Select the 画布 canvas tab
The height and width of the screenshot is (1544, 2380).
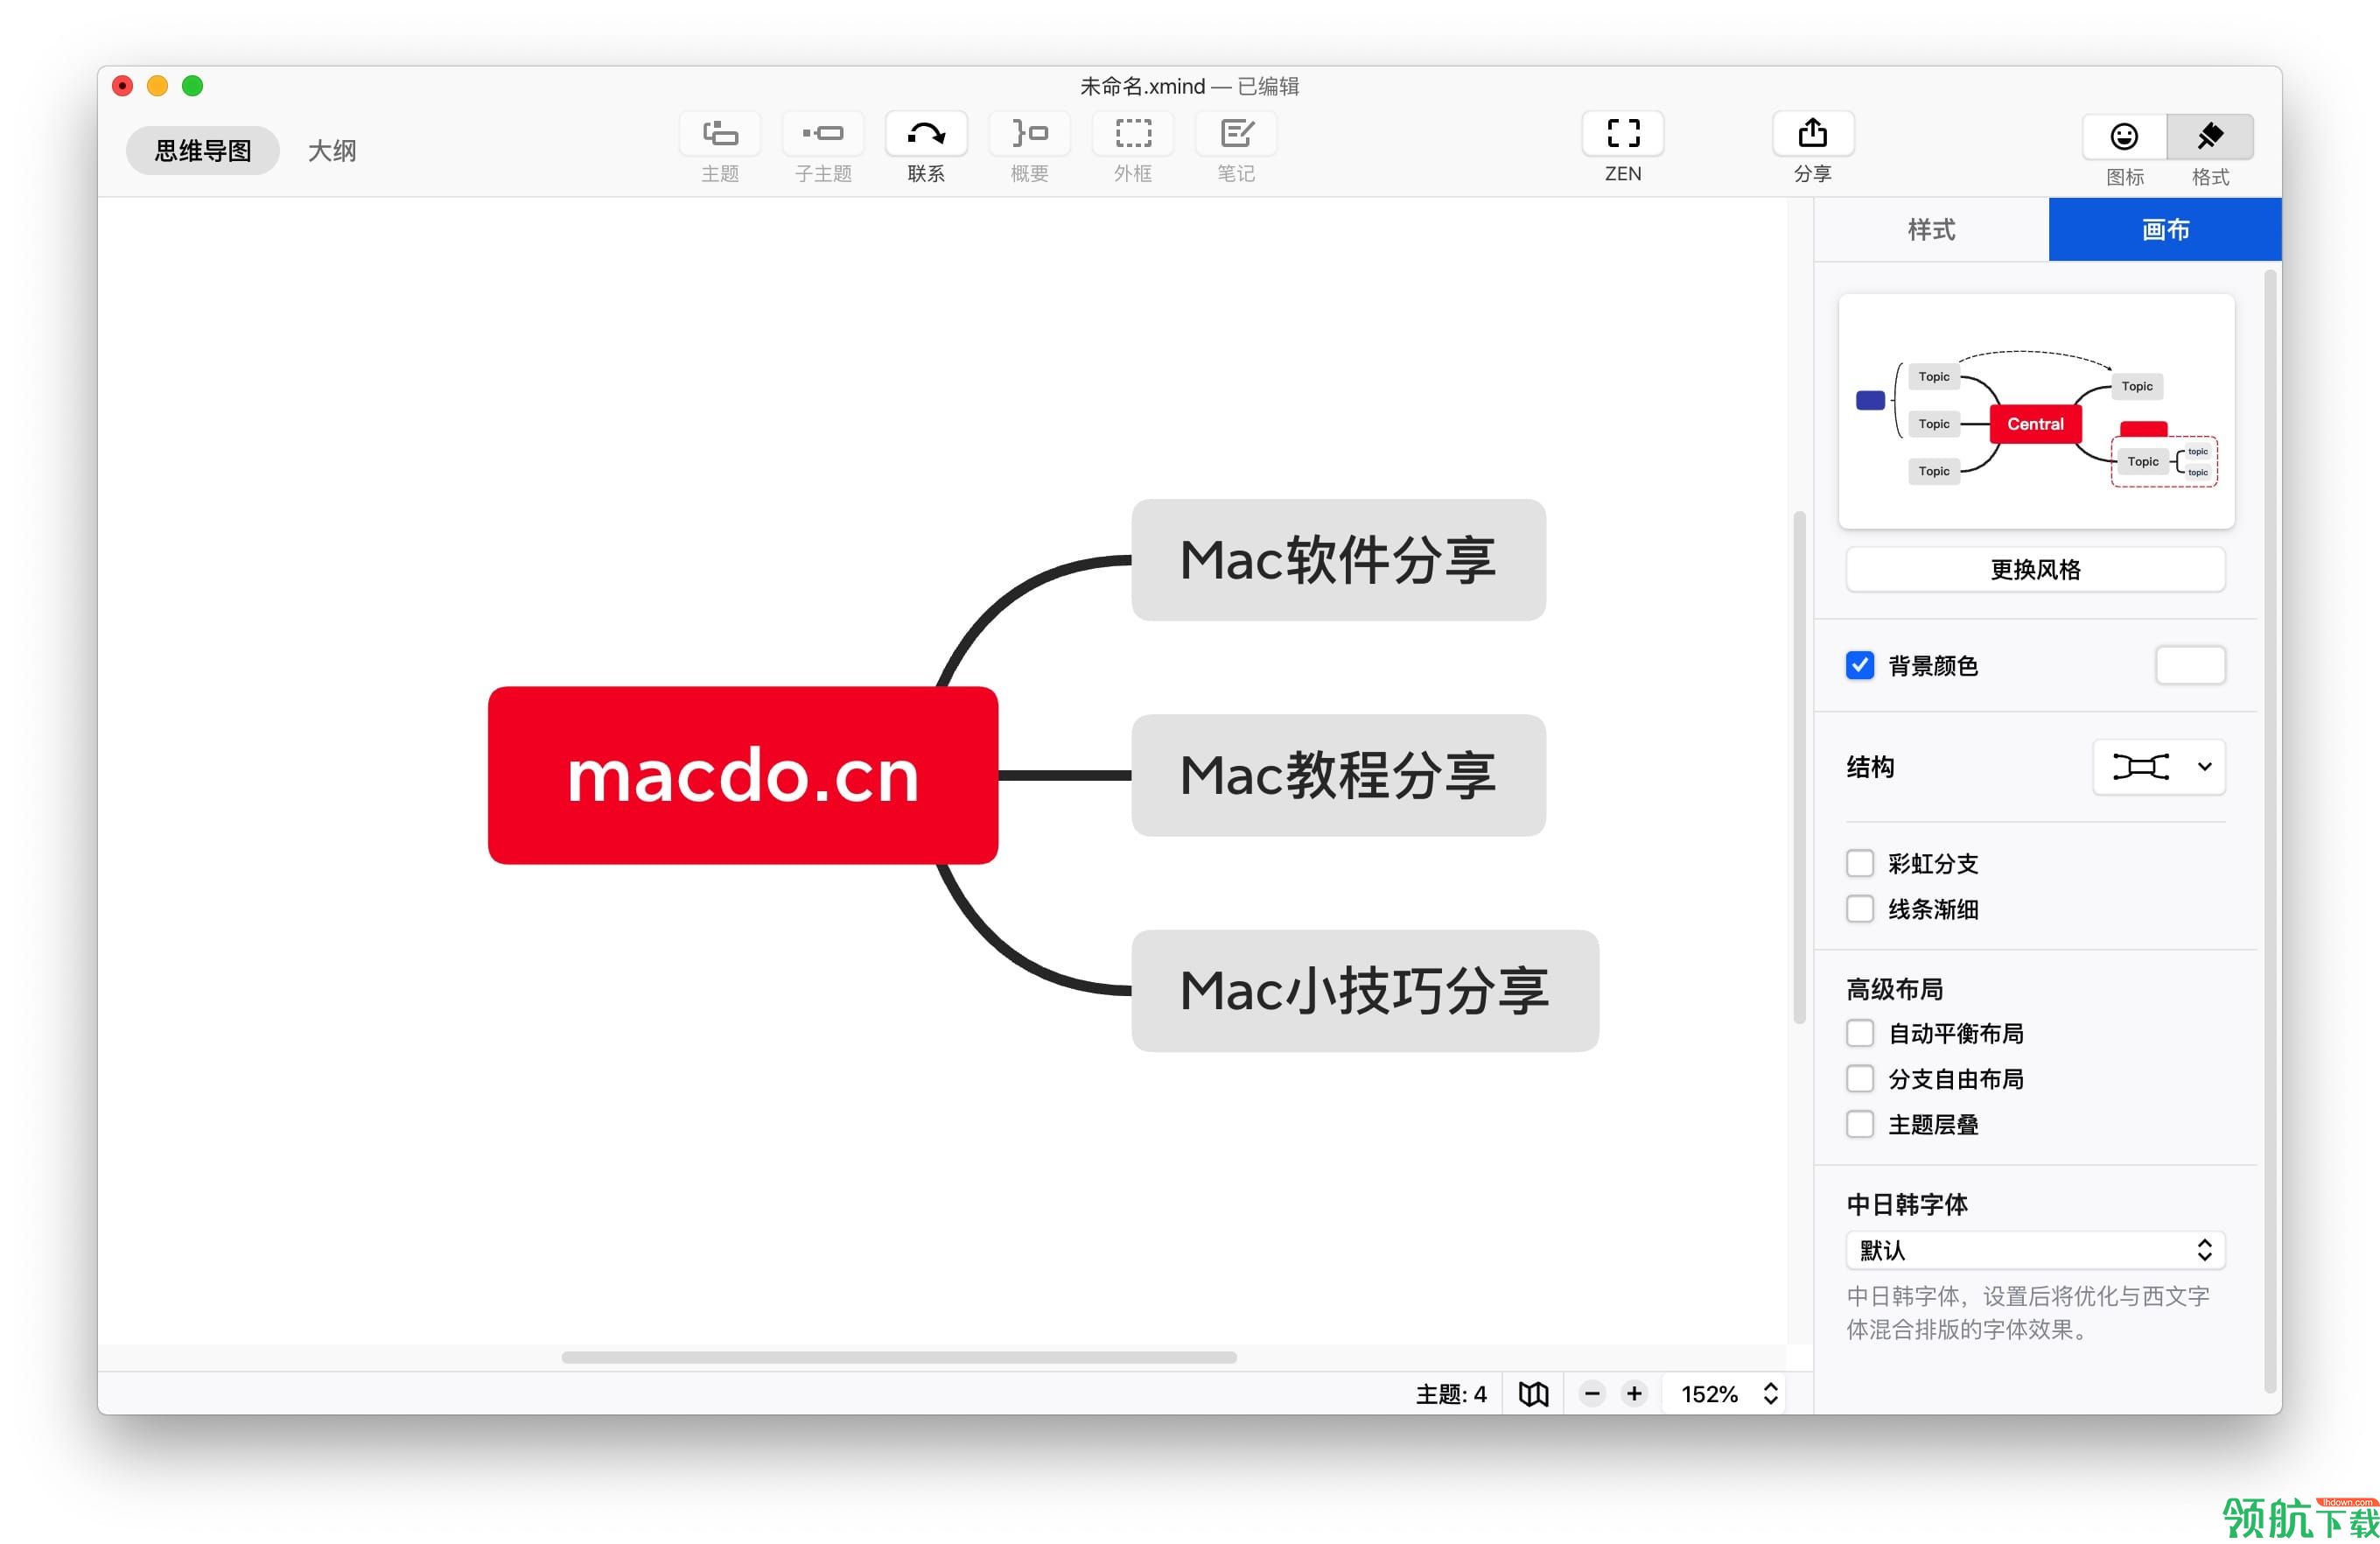click(x=2165, y=230)
